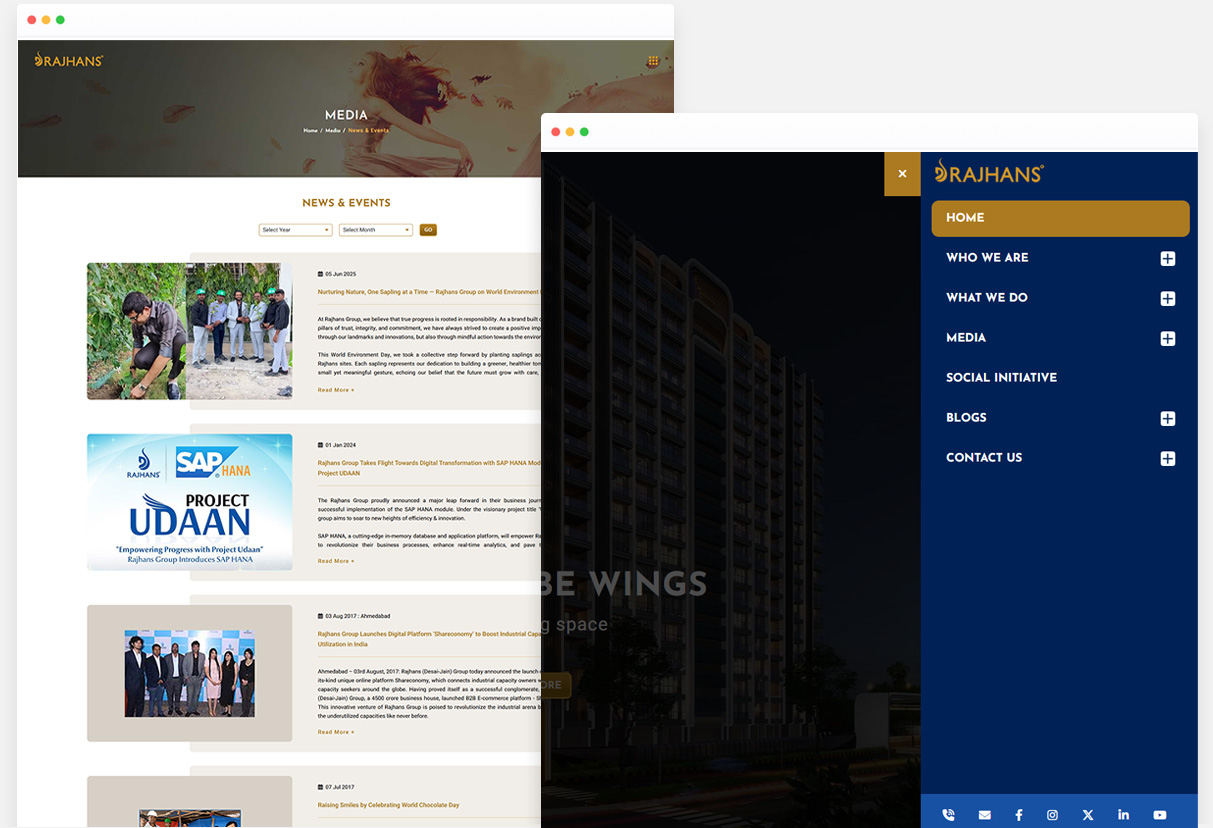Open the LinkedIn icon in footer bar
The height and width of the screenshot is (828, 1213).
[x=1124, y=815]
